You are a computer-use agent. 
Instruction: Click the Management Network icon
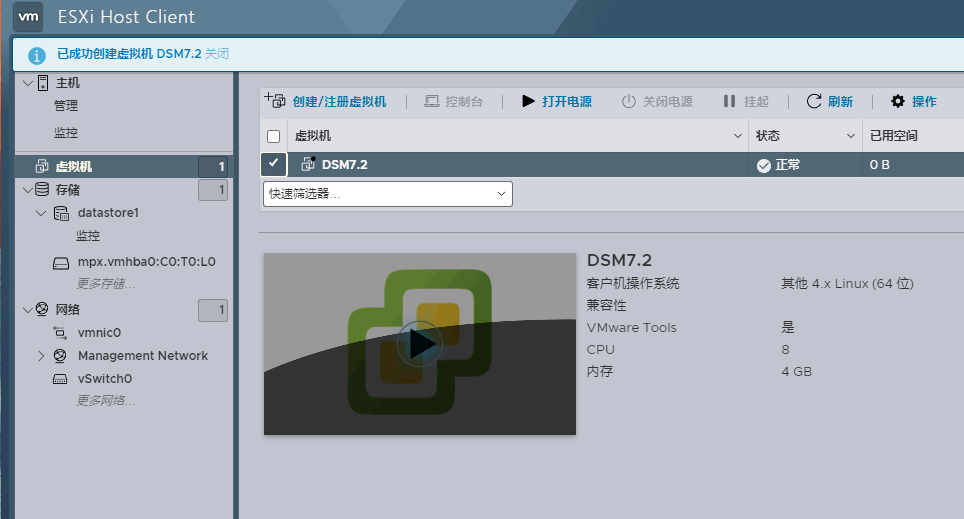60,355
